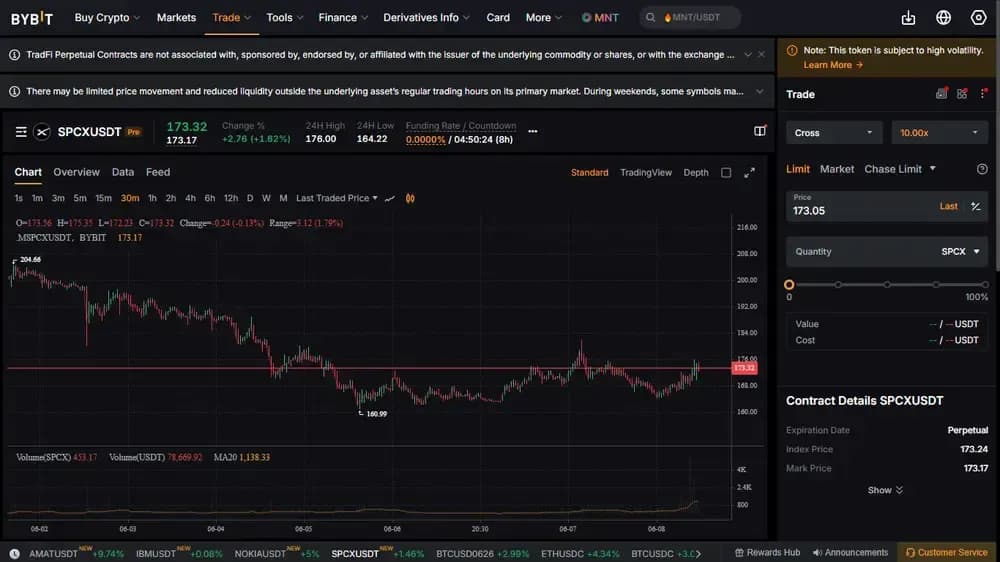
Task: Click the quantity slider handle at 0
Action: (x=789, y=285)
